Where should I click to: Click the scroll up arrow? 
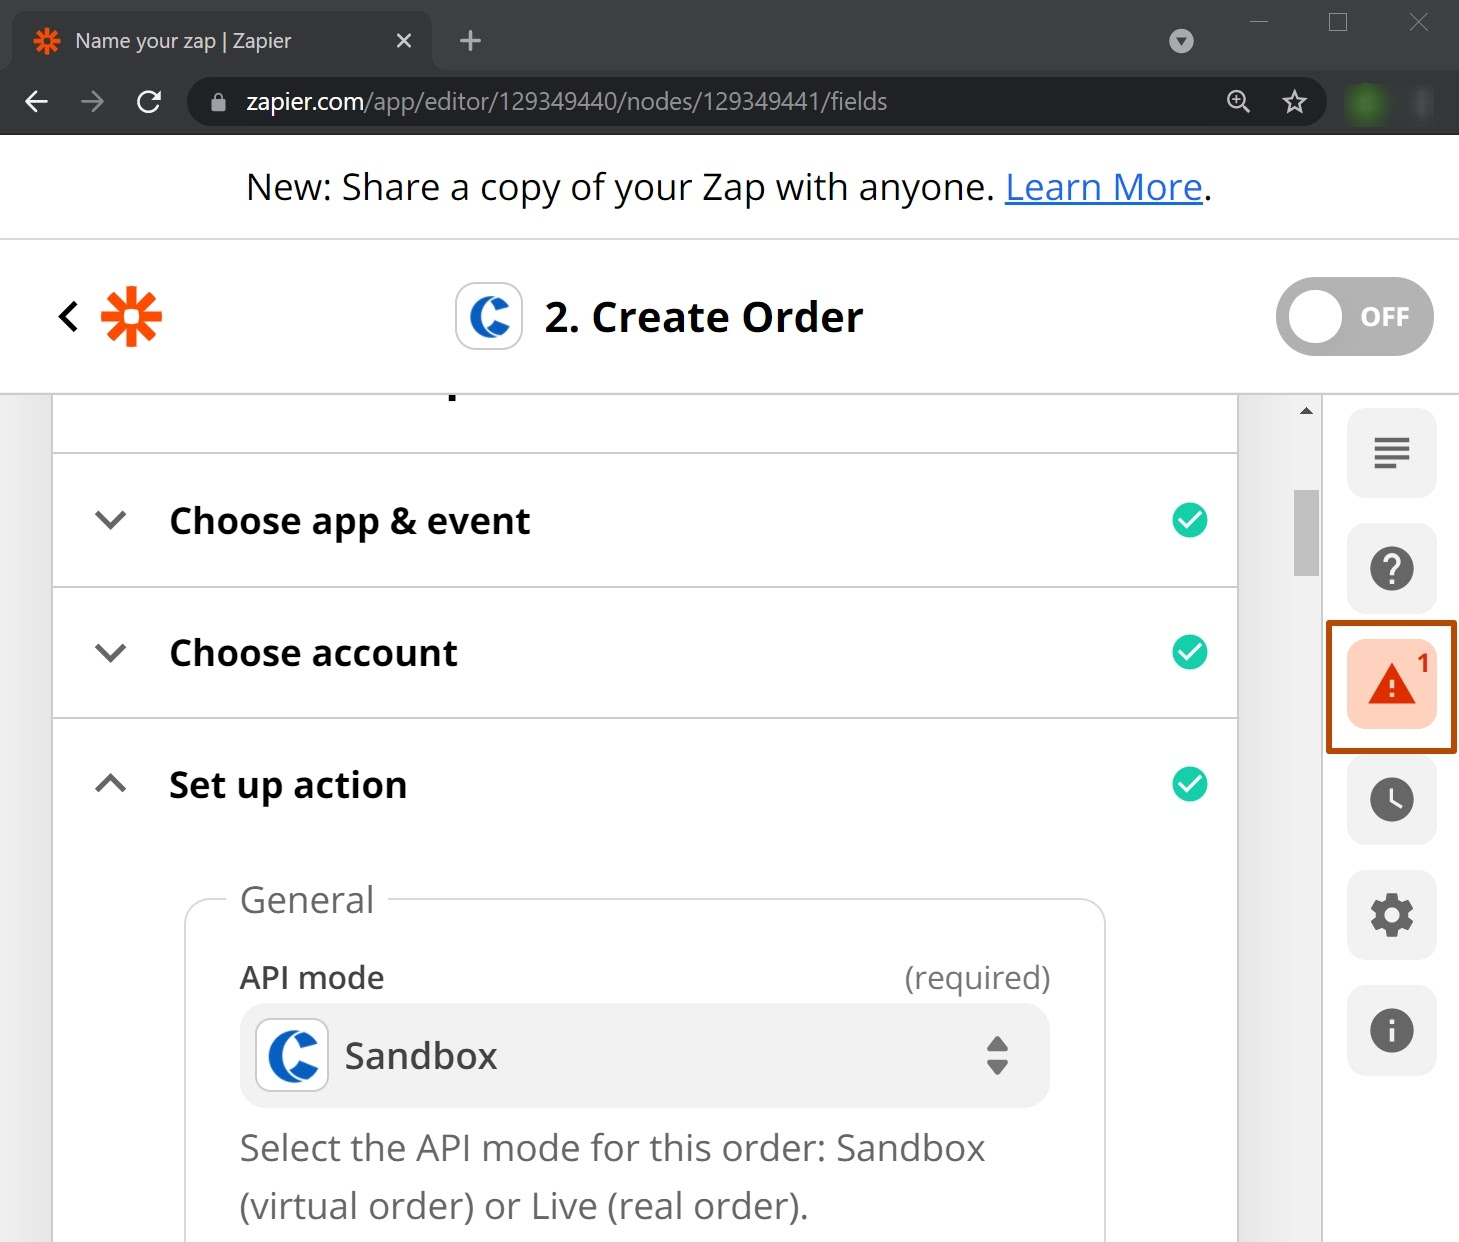coord(1306,411)
